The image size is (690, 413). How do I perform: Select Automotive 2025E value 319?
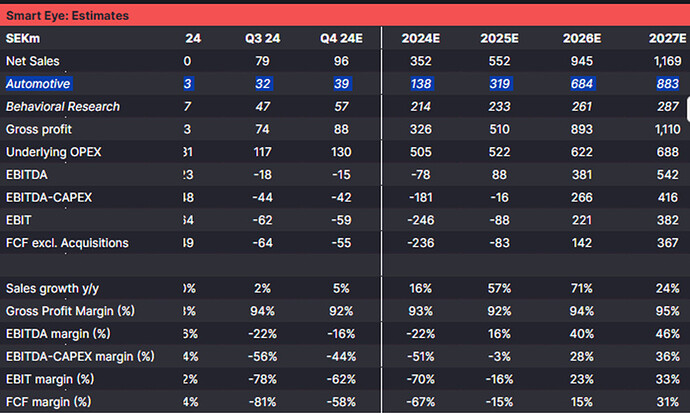coord(499,84)
